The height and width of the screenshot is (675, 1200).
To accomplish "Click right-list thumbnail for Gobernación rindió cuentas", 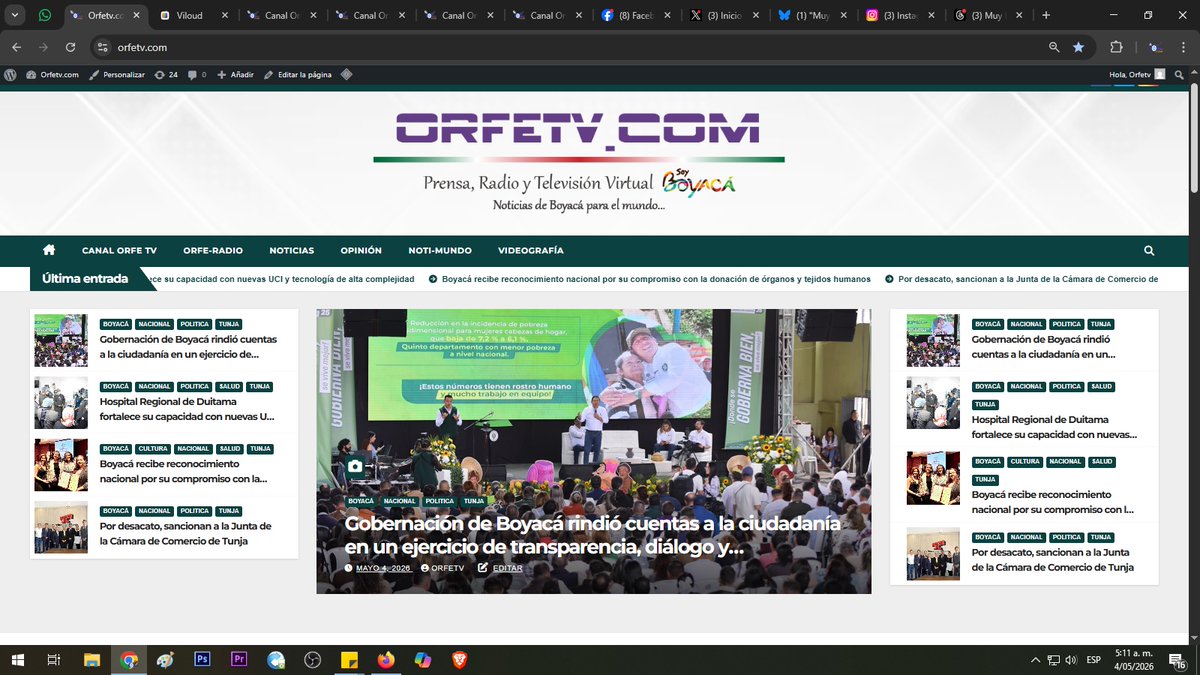I will (x=933, y=341).
